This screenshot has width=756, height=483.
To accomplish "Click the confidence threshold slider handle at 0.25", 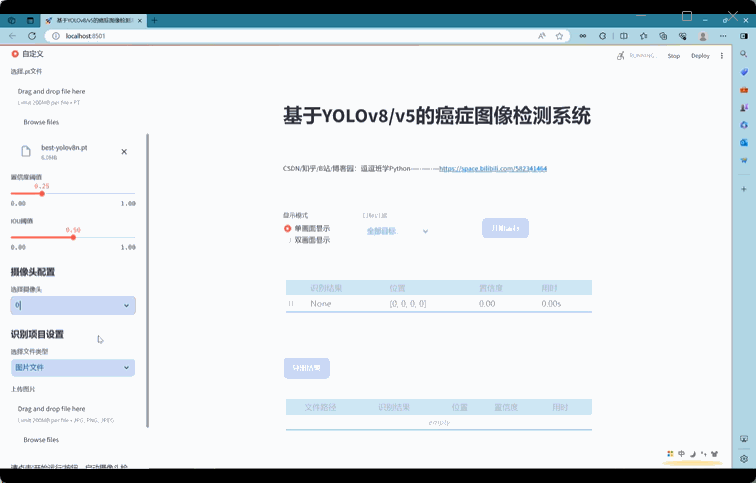I will [42, 193].
